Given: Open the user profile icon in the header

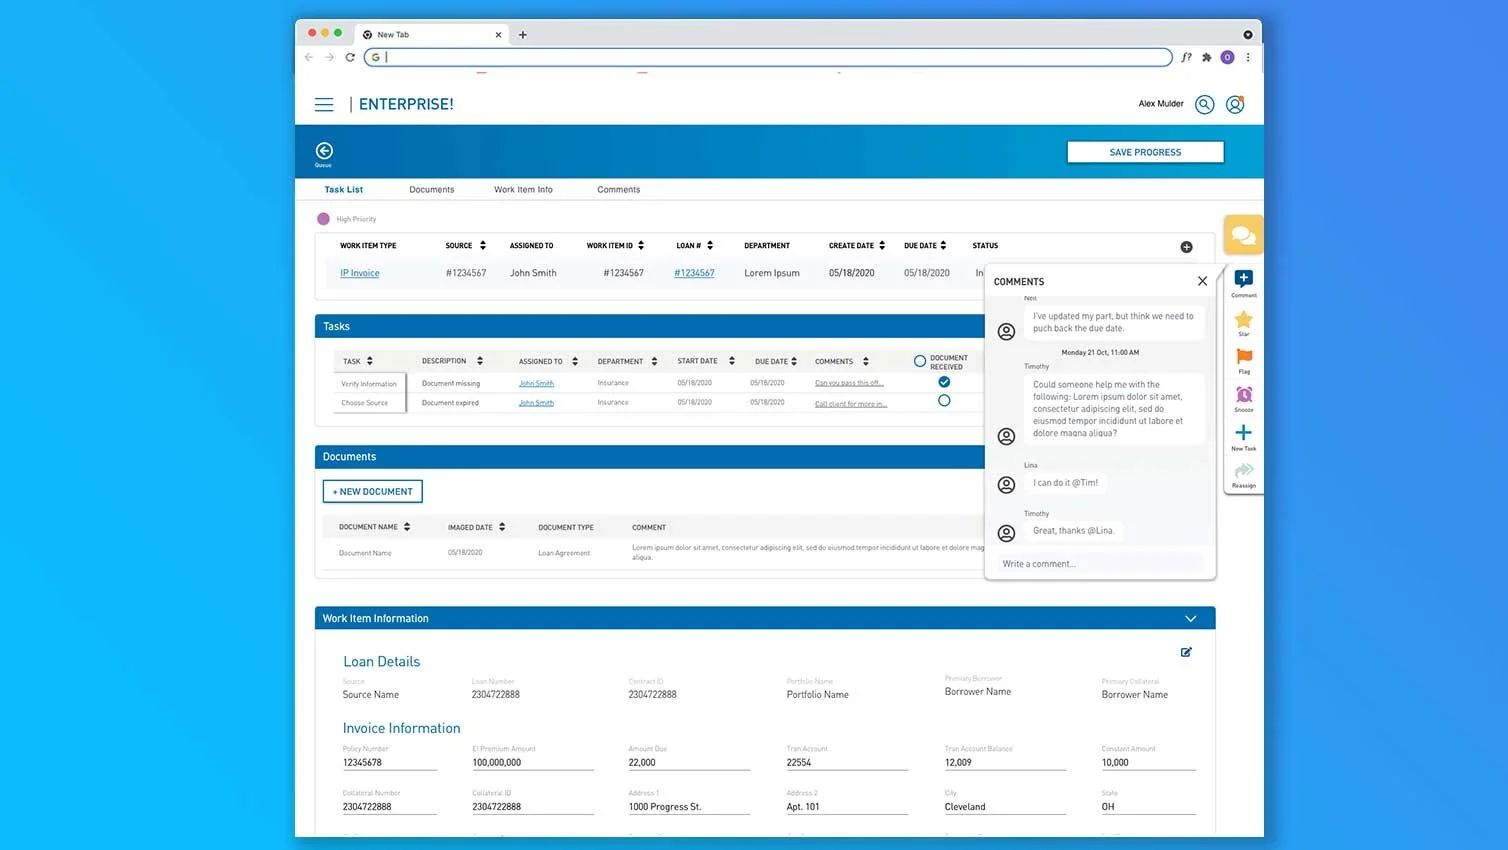Looking at the screenshot, I should click(1235, 104).
